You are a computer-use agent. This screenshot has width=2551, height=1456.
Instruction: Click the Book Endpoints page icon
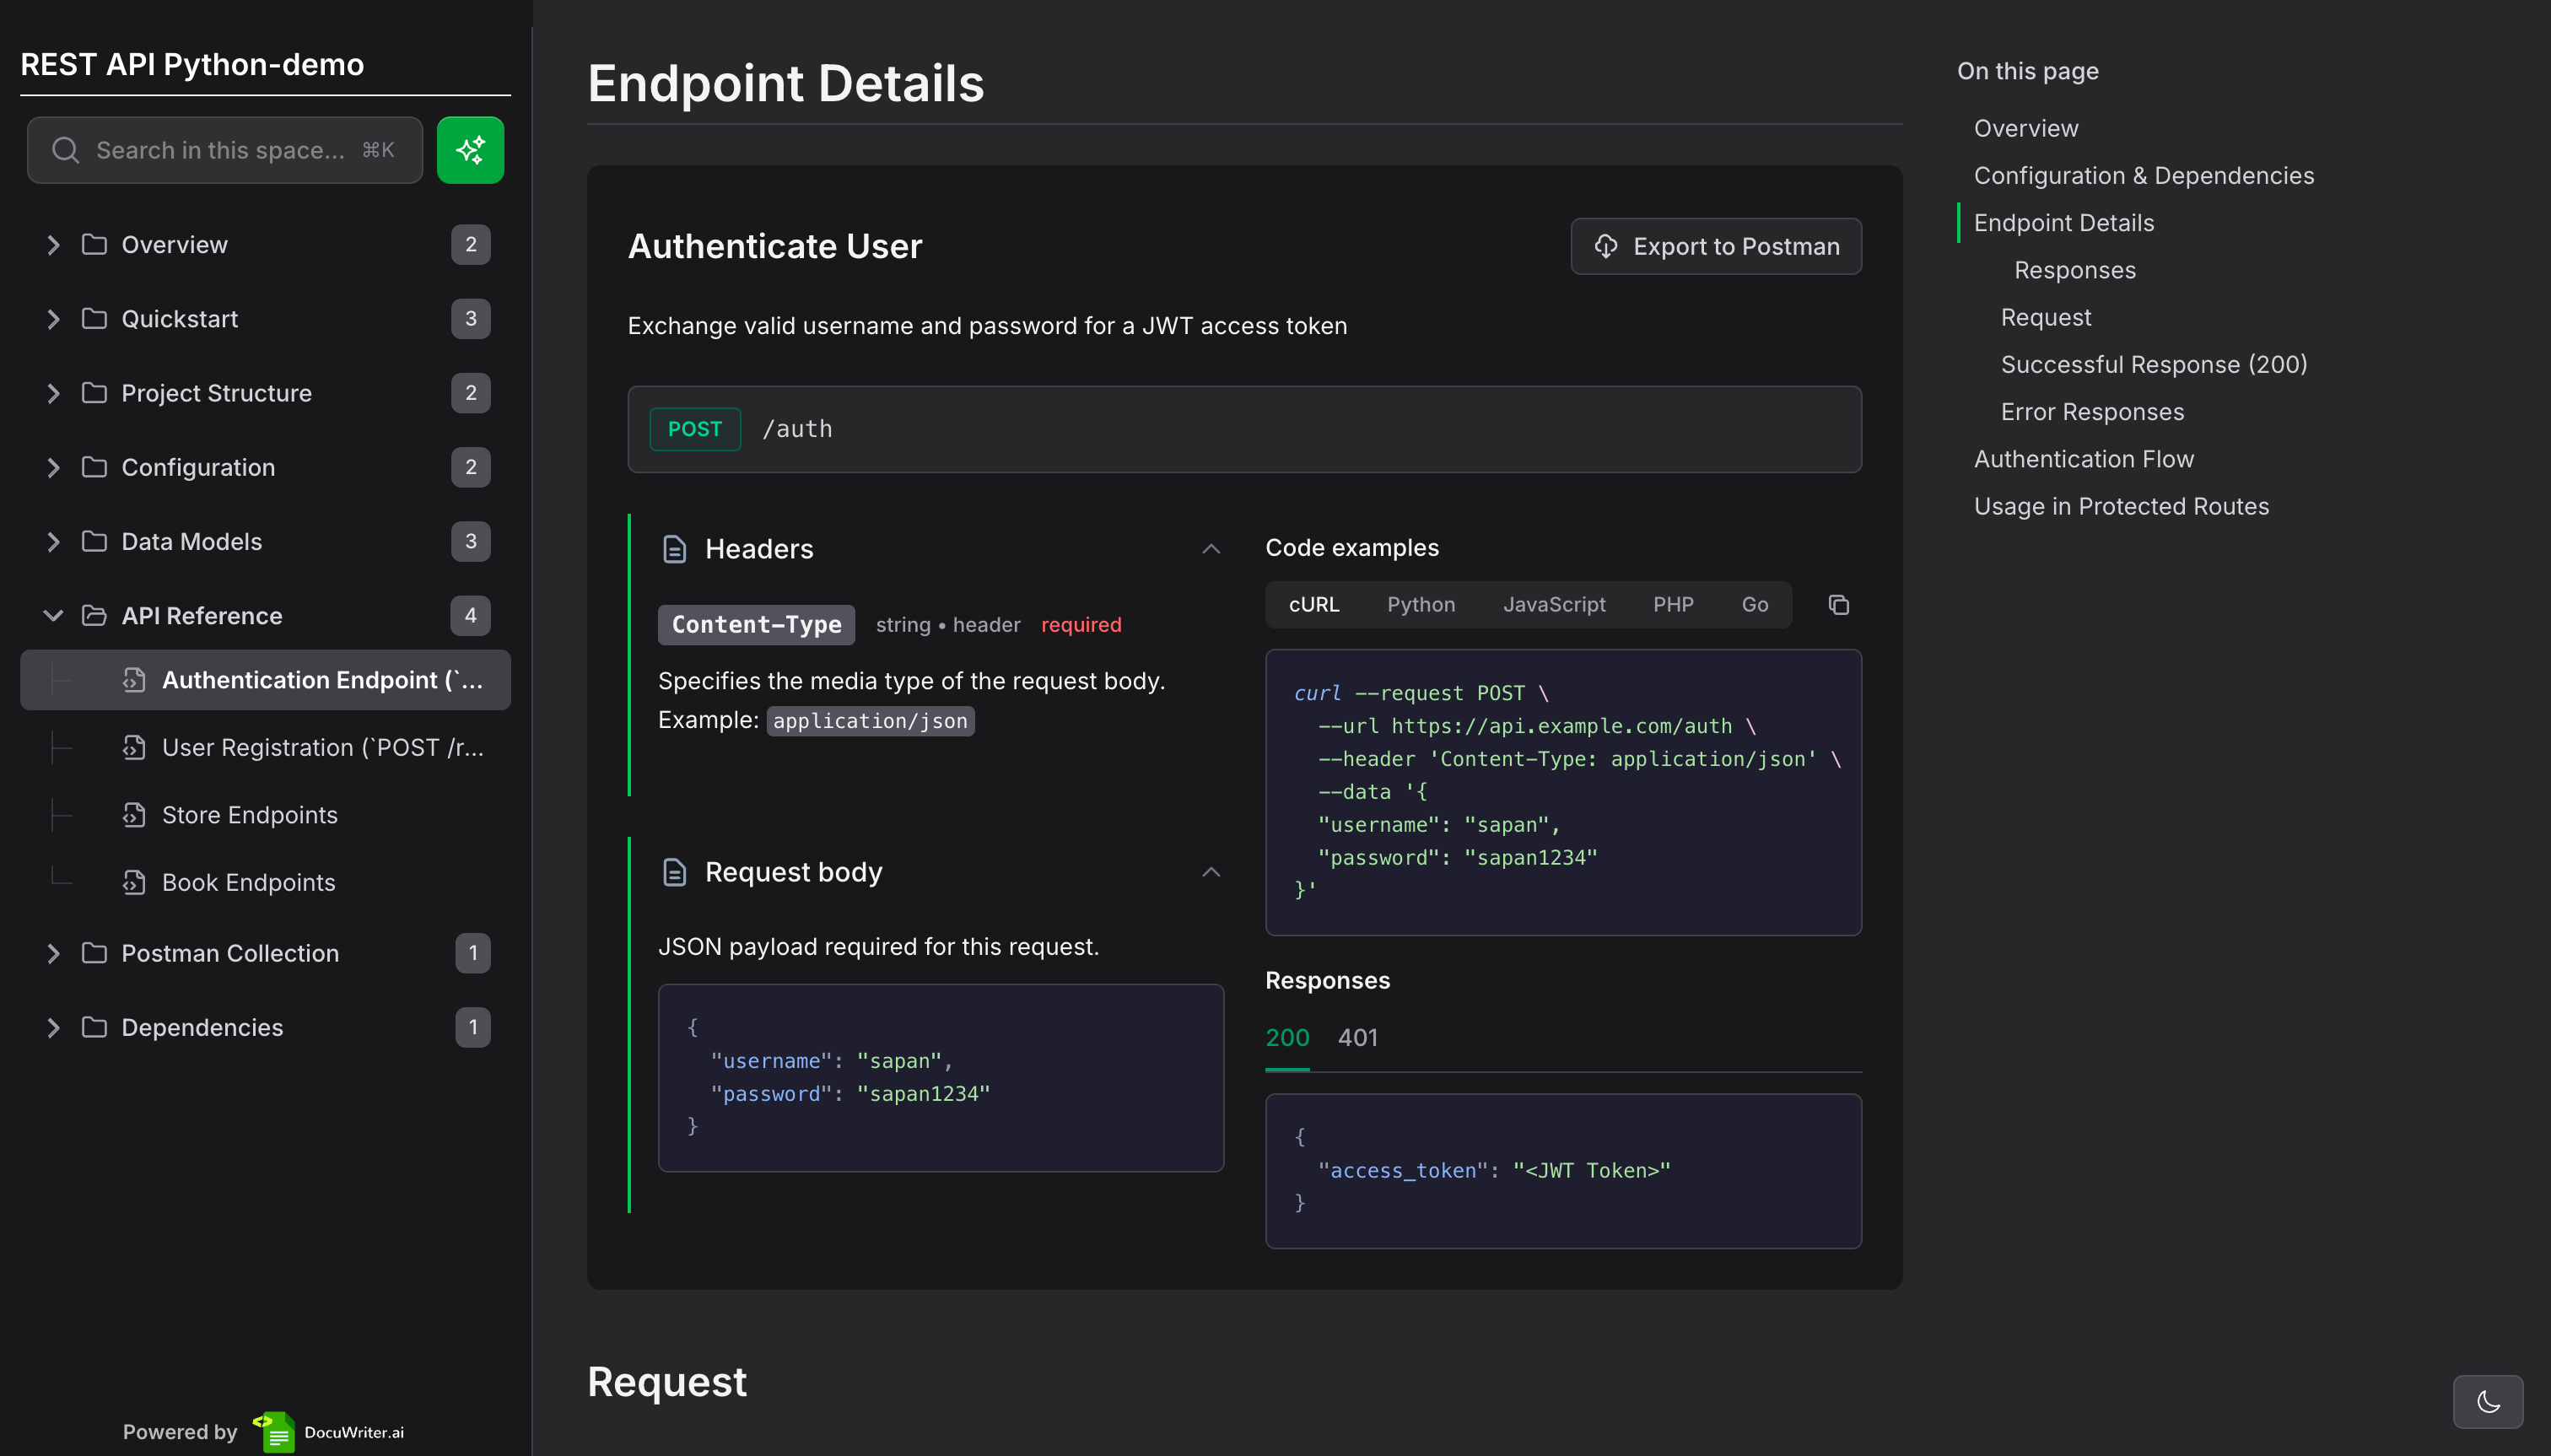click(x=134, y=883)
